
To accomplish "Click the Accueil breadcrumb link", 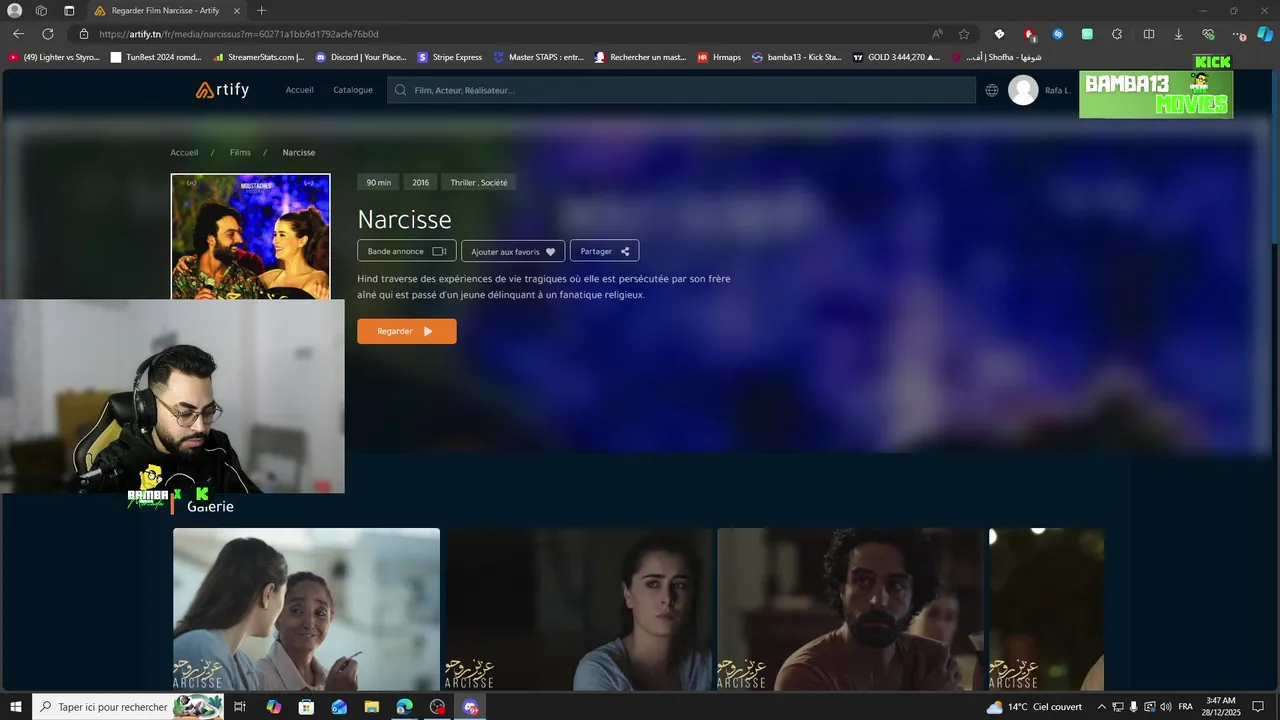I will pos(184,152).
